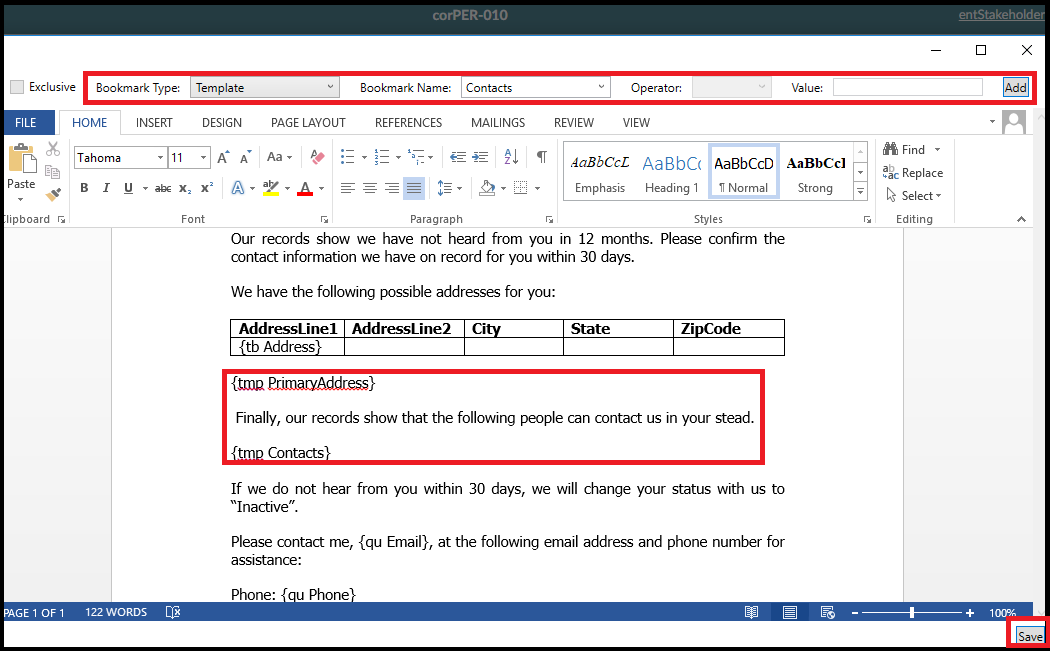Expand the Styles gallery
The image size is (1050, 651).
click(x=860, y=192)
